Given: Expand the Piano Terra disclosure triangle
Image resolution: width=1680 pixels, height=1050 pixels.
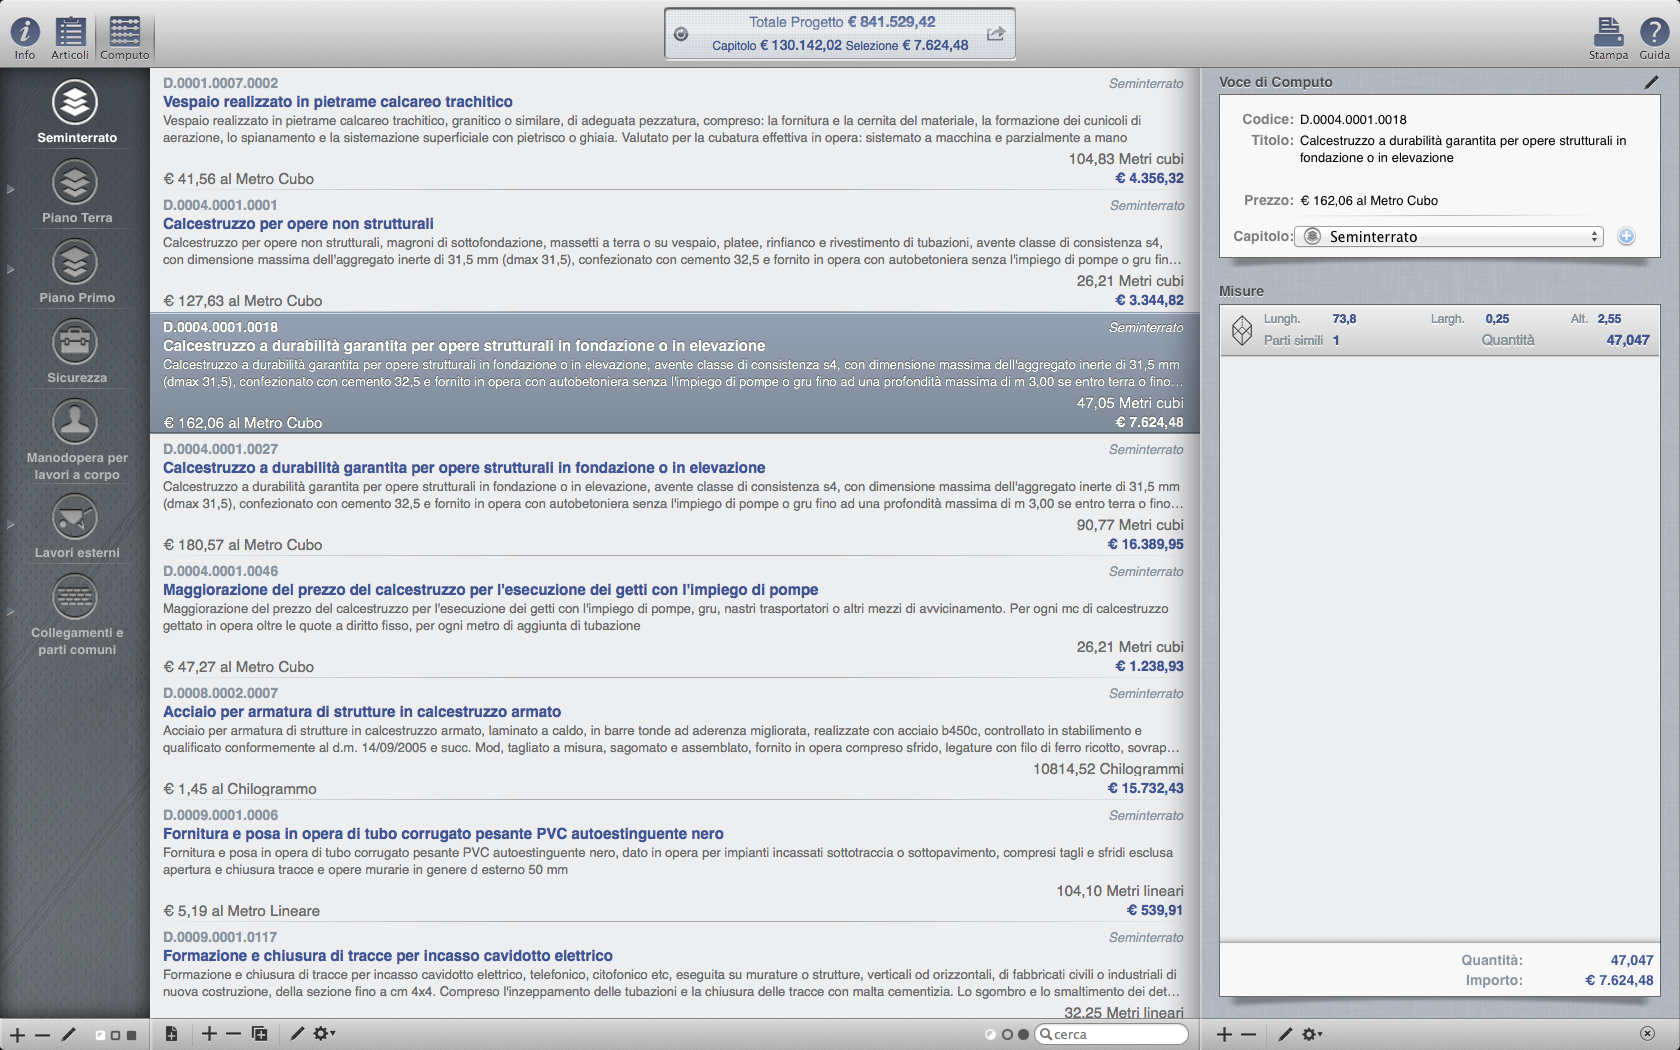Looking at the screenshot, I should tap(11, 189).
